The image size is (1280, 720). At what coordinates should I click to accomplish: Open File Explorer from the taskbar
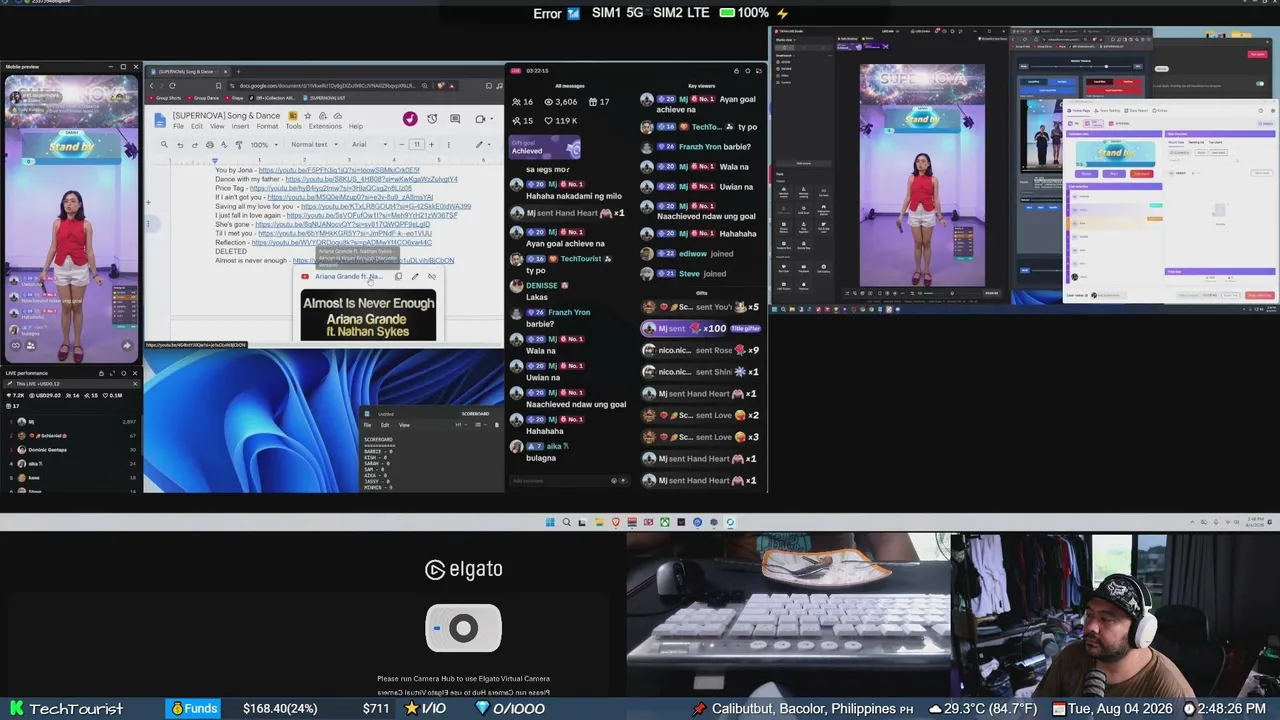(599, 522)
